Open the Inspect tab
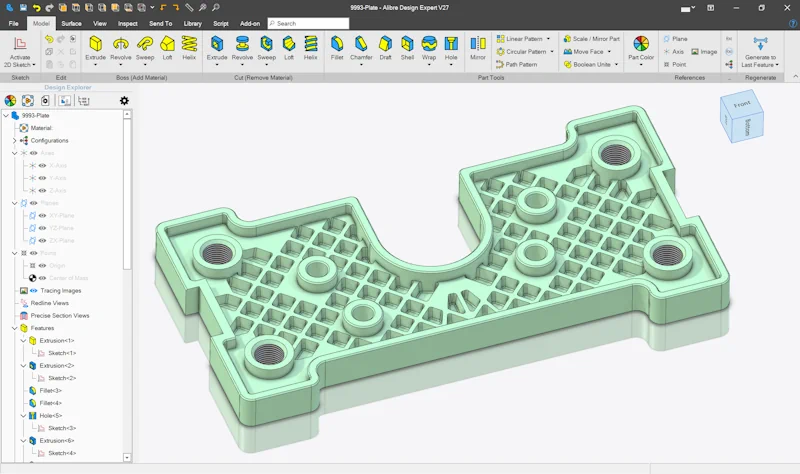800x474 pixels. point(128,23)
